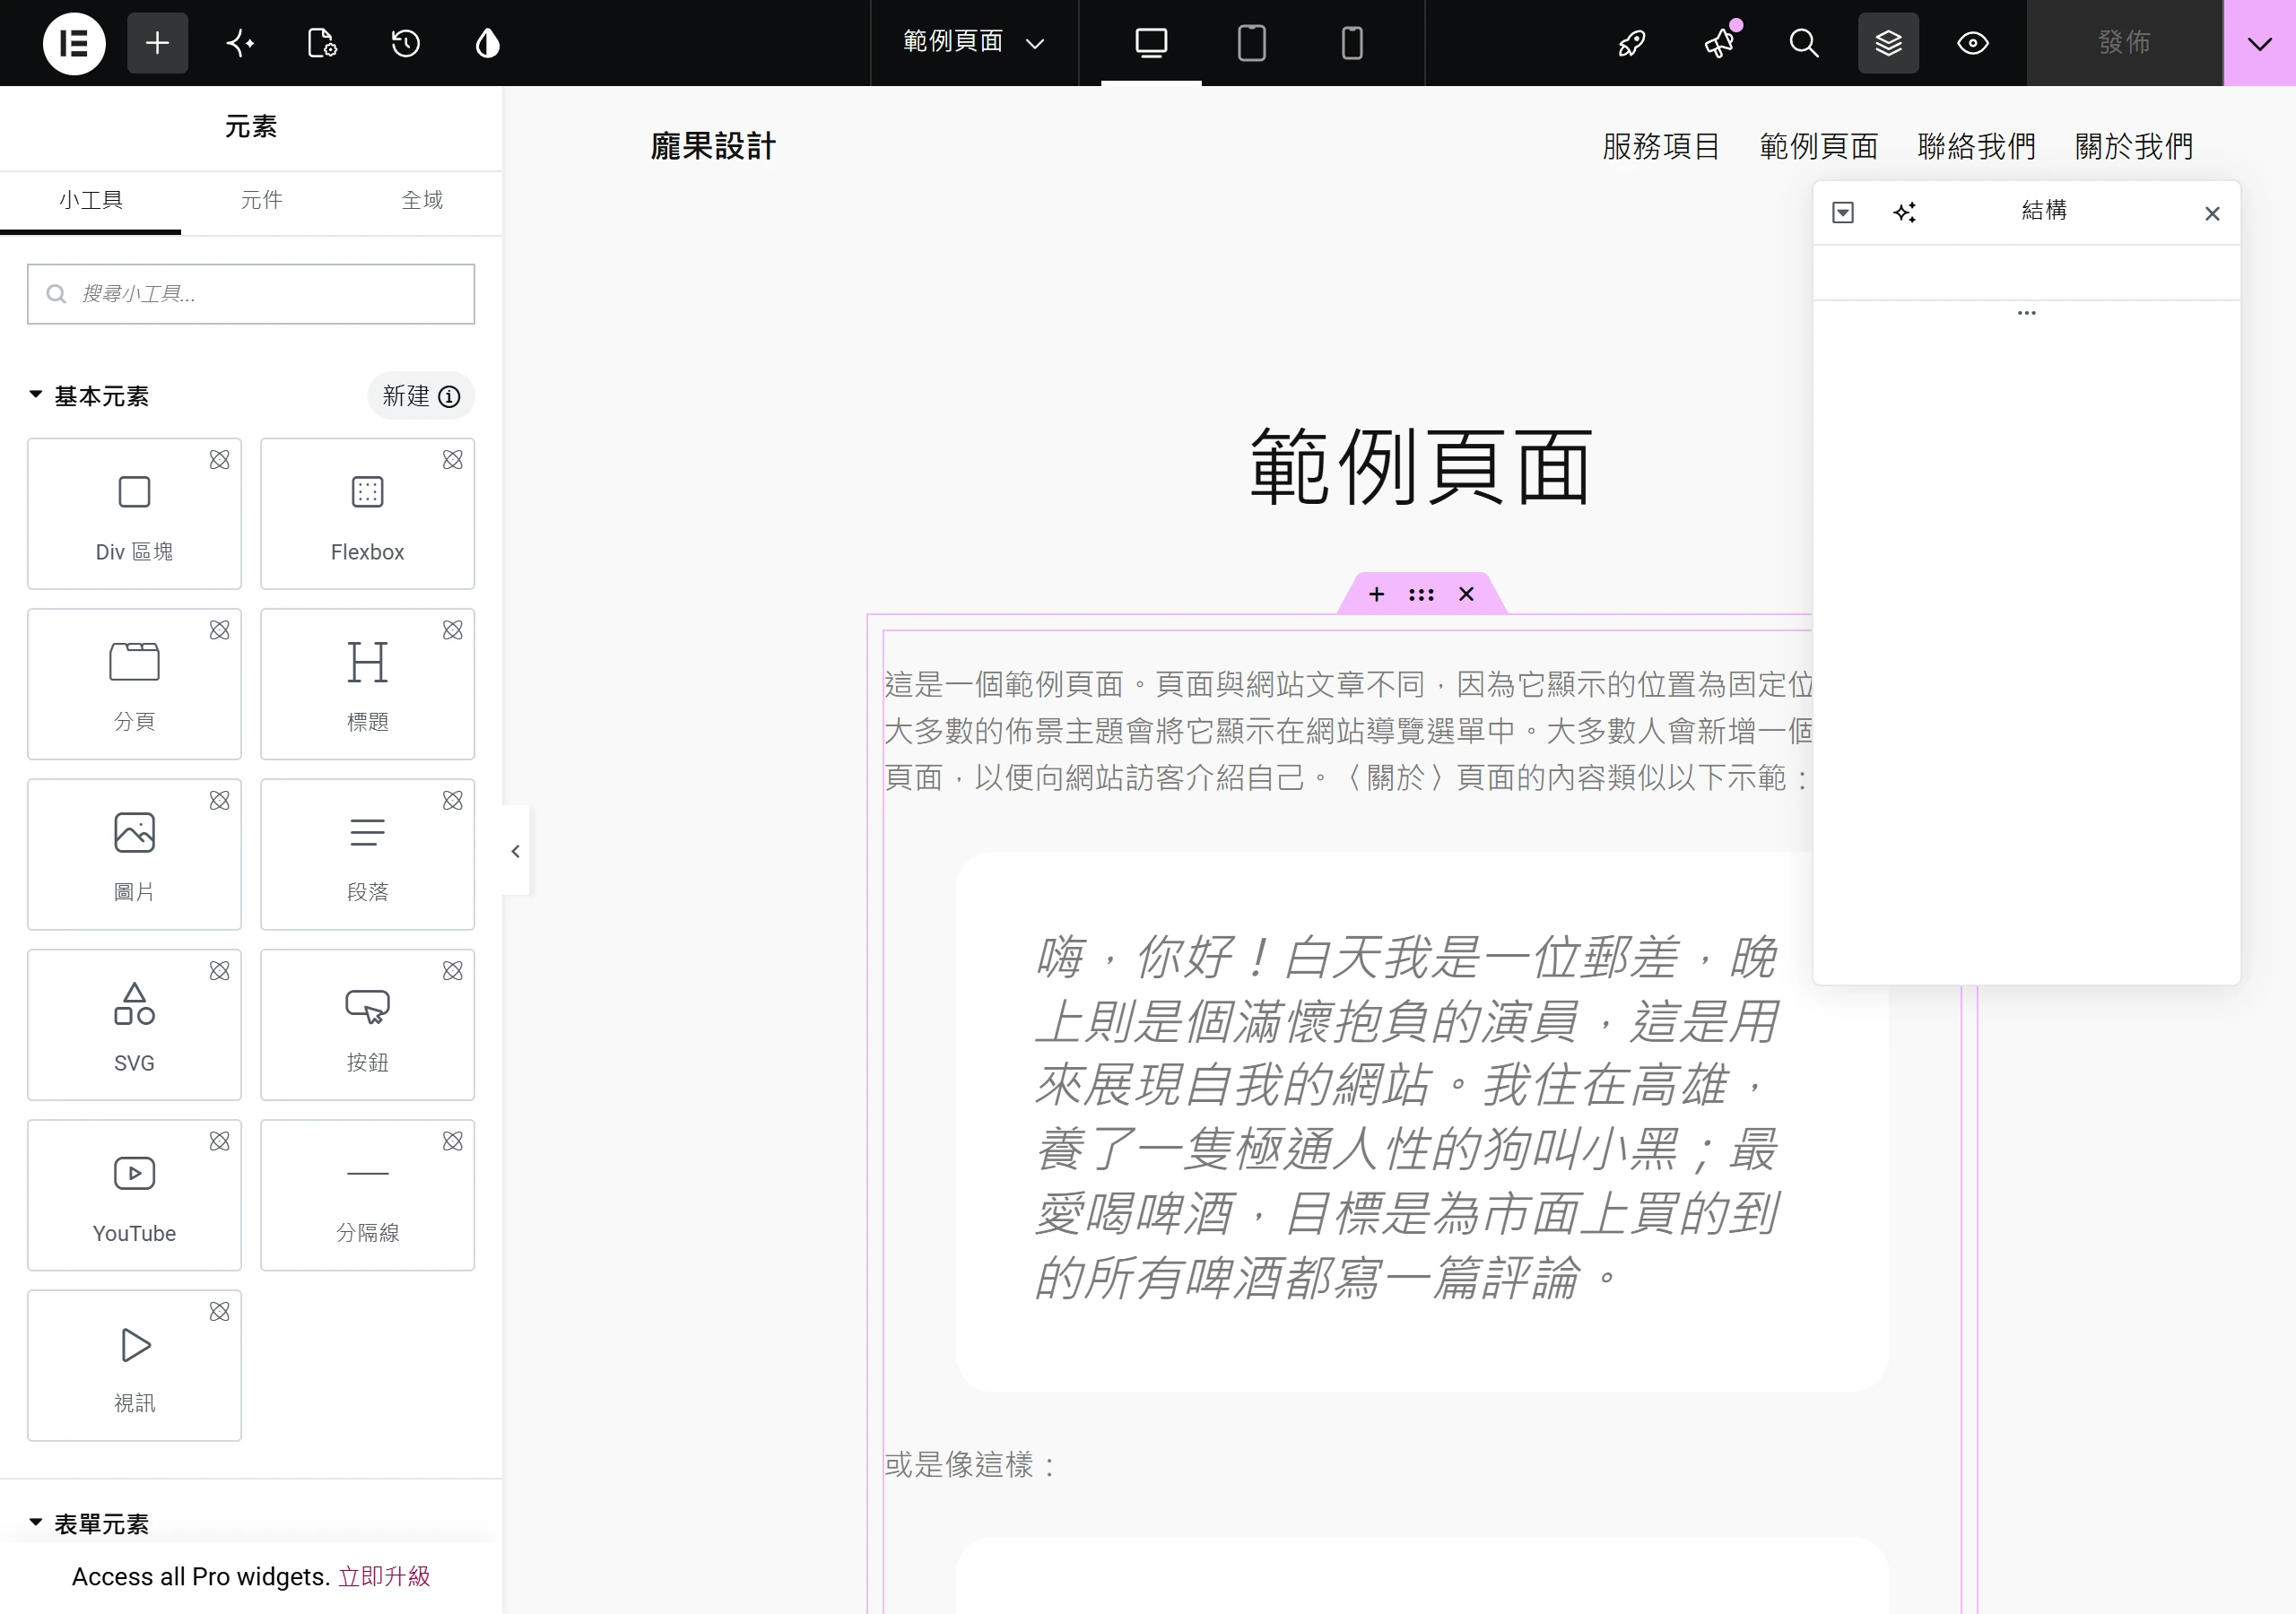2296x1614 pixels.
Task: Open the rocket launch checklist icon
Action: click(x=1632, y=43)
